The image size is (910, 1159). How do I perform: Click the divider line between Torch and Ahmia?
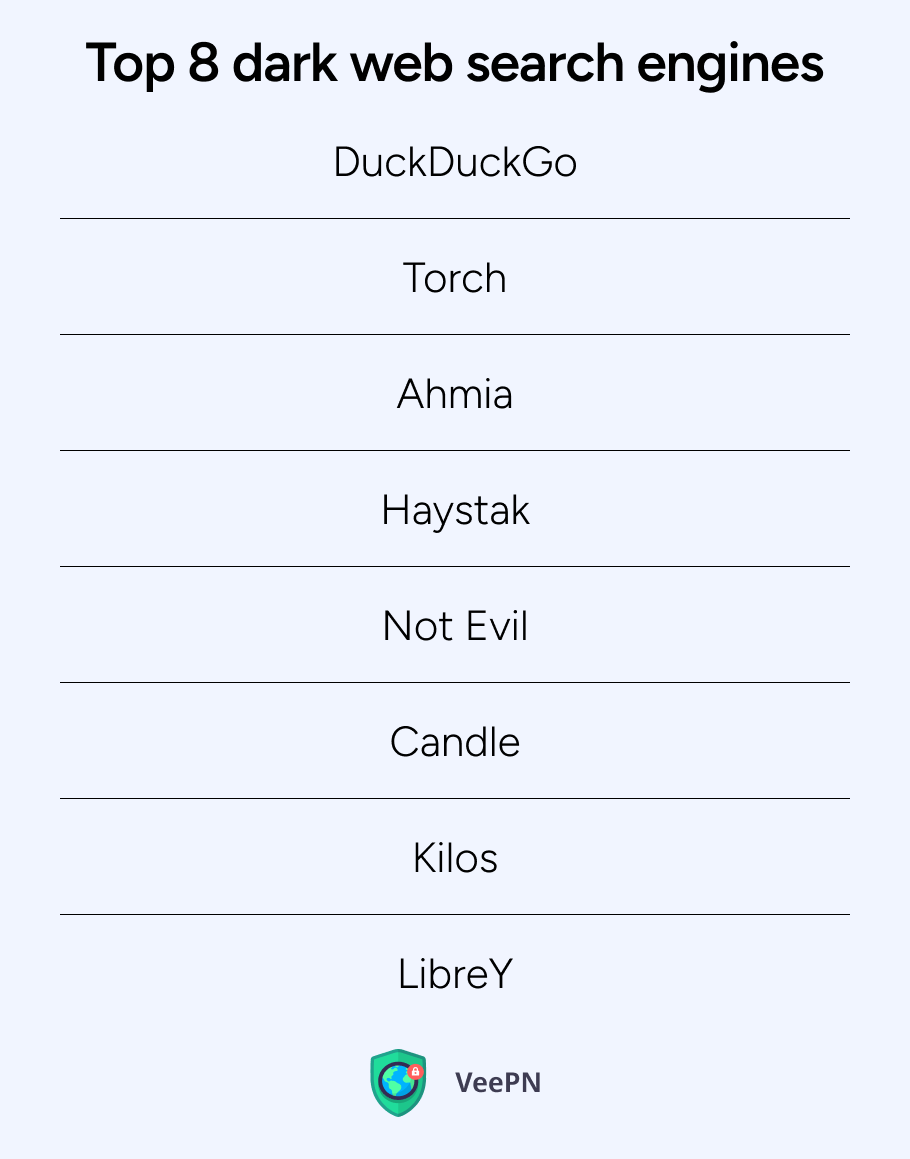[x=455, y=334]
